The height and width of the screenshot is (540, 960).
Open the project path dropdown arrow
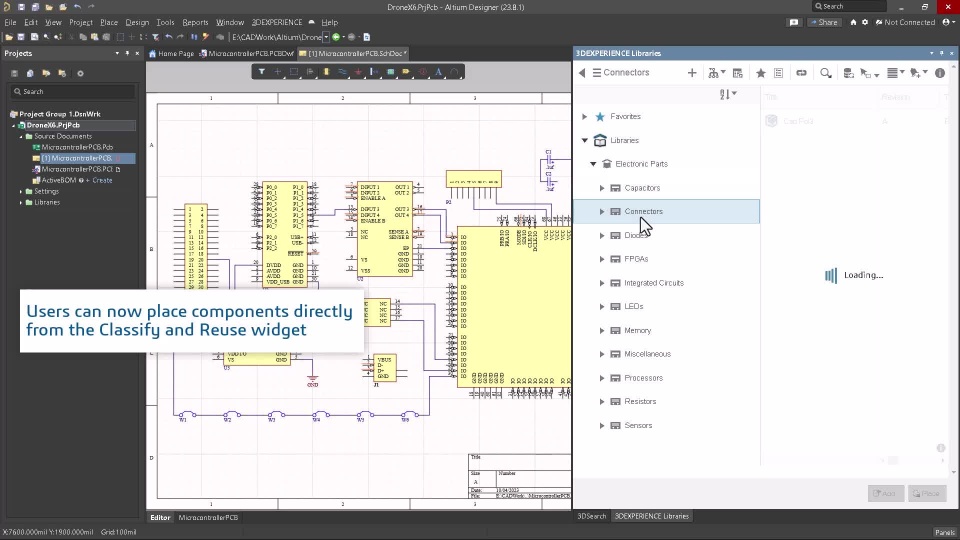[326, 37]
